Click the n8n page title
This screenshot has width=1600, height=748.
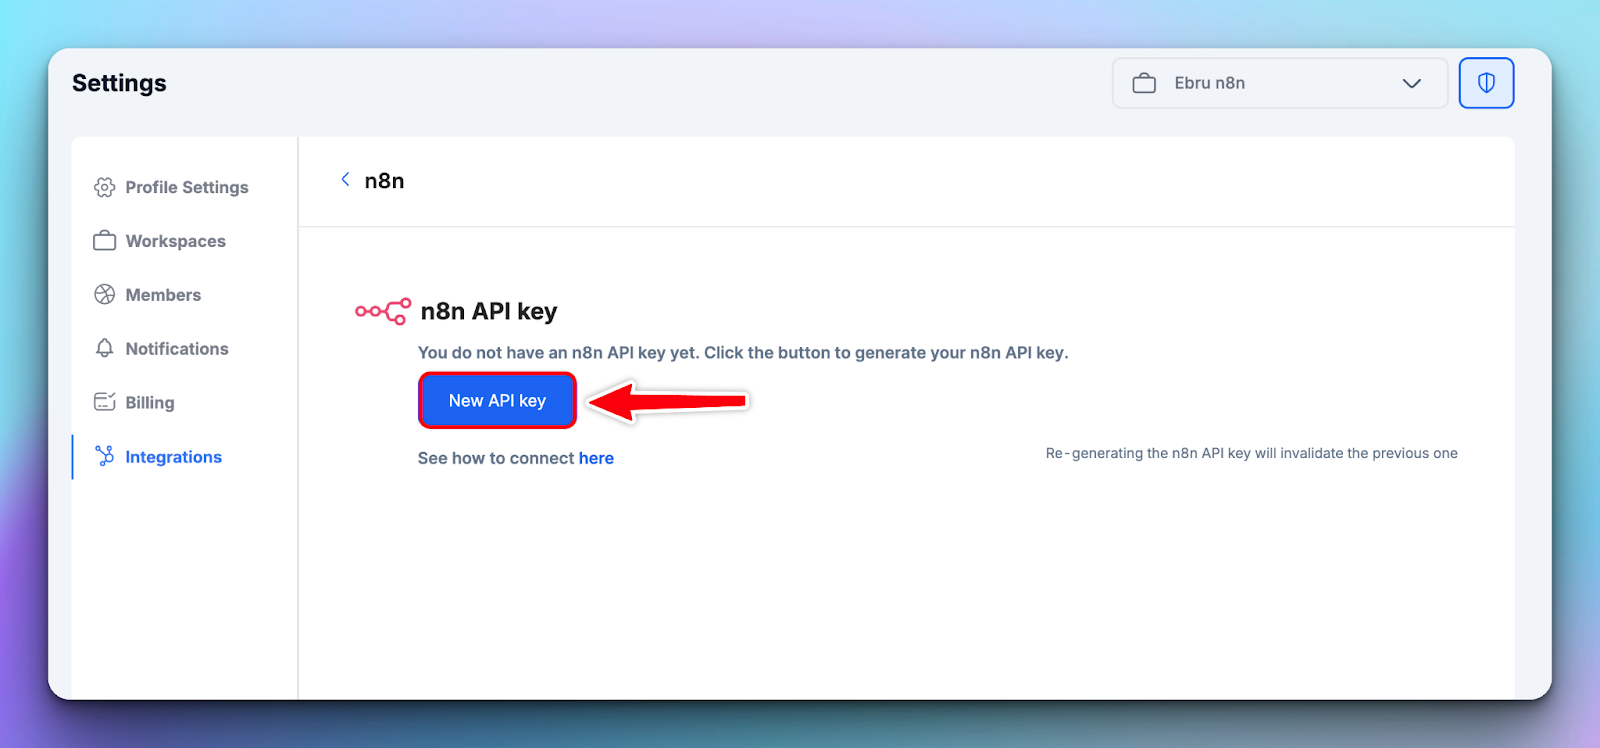pyautogui.click(x=384, y=181)
